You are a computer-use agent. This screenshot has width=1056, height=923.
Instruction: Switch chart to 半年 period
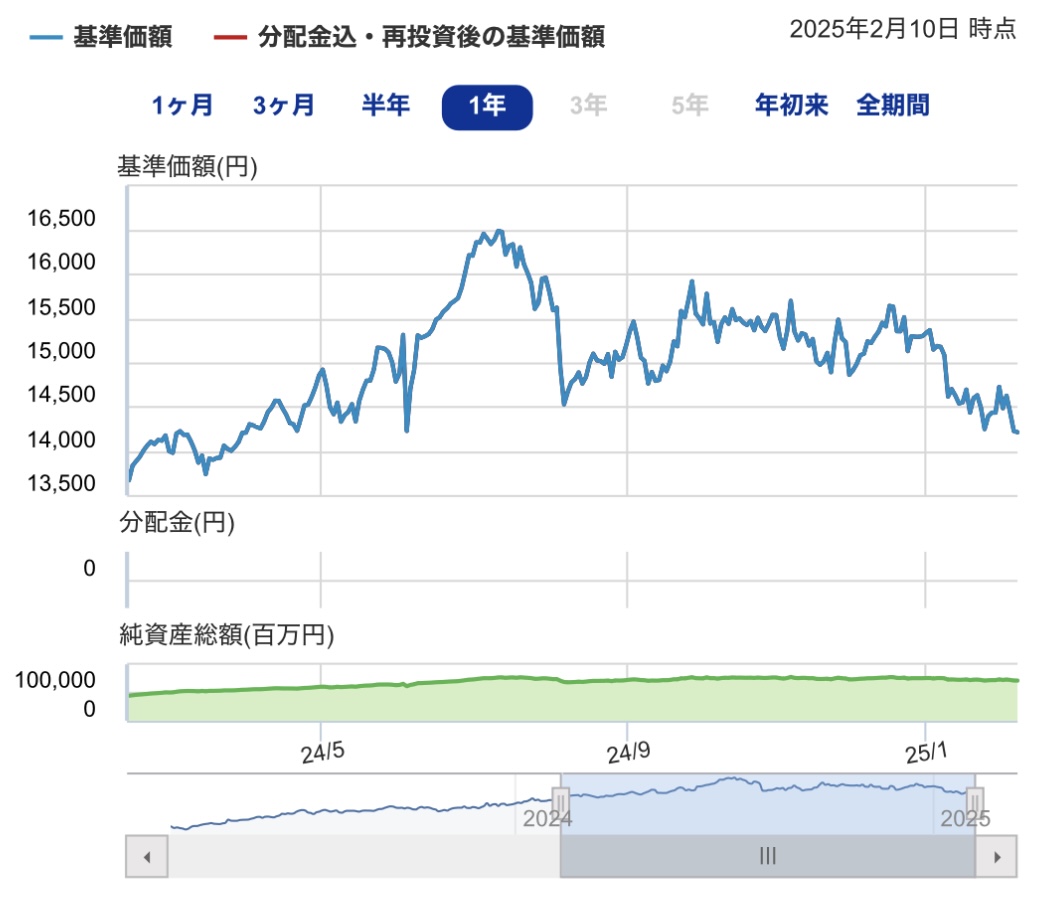pos(385,106)
